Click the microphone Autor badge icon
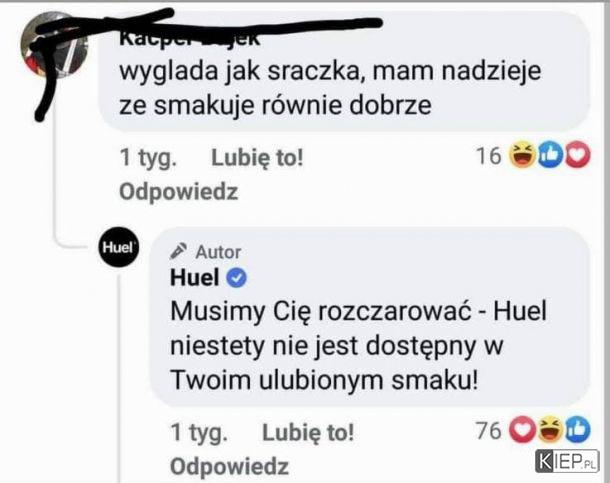 pos(179,251)
